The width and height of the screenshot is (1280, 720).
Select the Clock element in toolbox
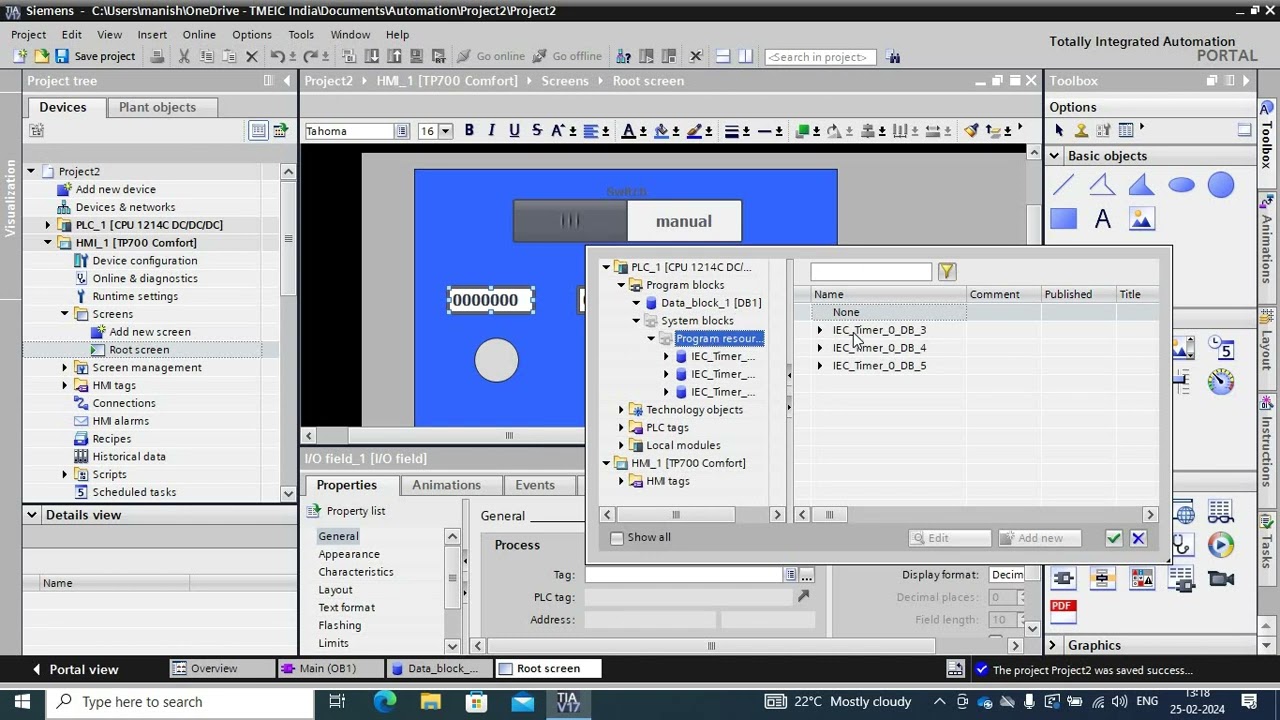point(1220,347)
